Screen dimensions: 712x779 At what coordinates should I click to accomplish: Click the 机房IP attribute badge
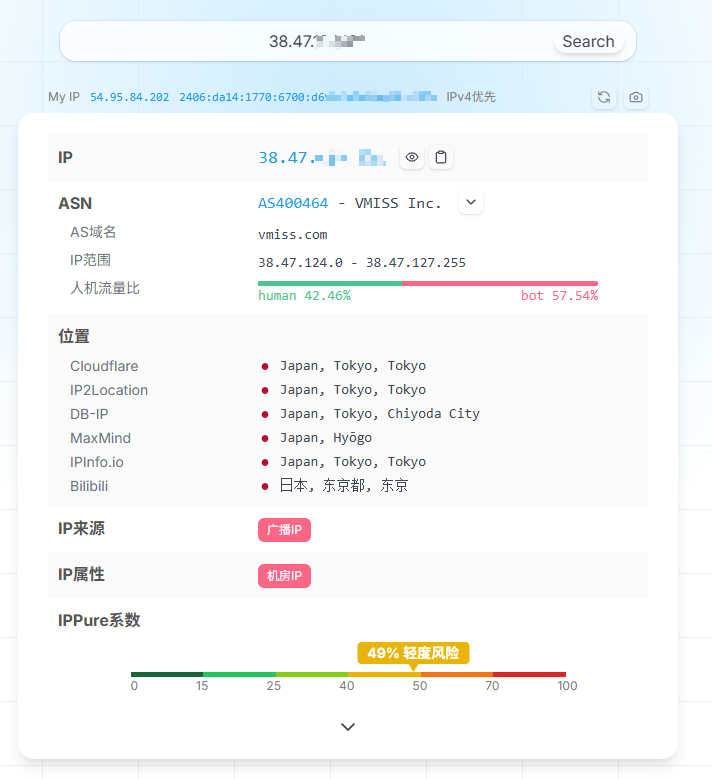[x=284, y=576]
